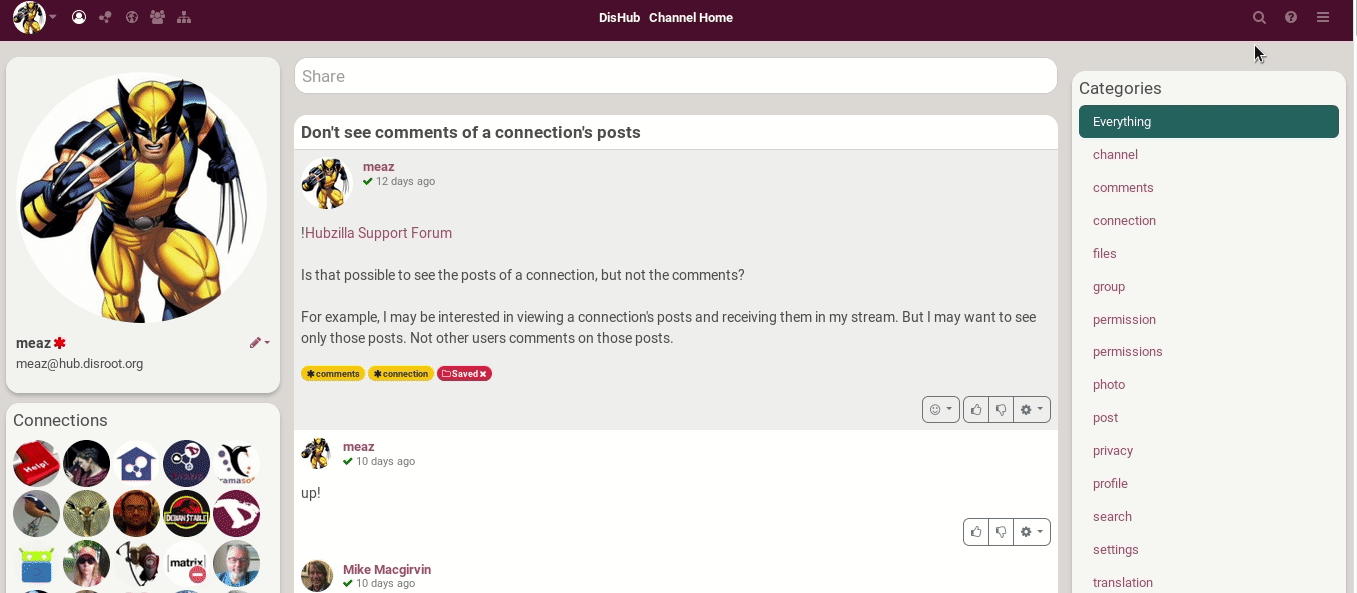Open the gear options dropdown on main post
Viewport: 1357px width, 593px height.
(1032, 409)
